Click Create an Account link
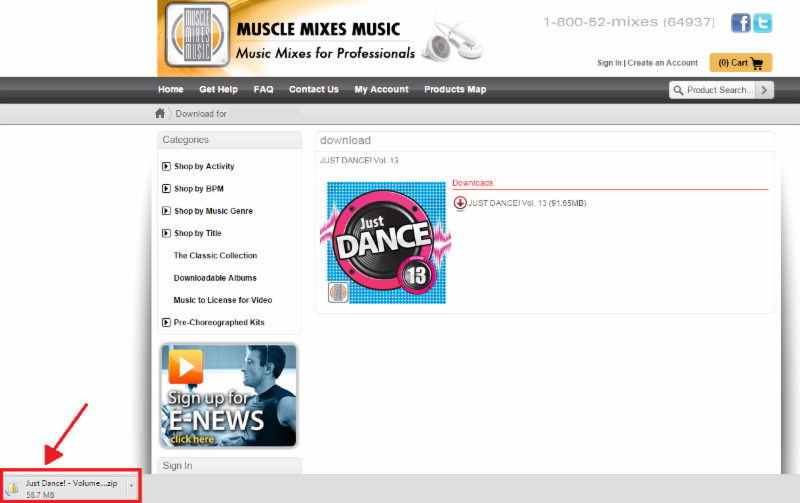800x503 pixels. point(662,63)
